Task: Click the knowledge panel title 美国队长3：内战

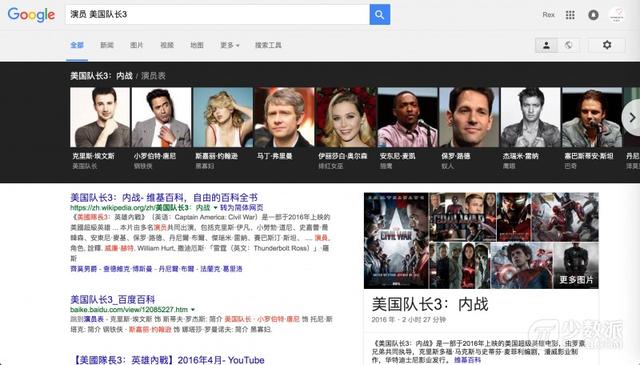Action: coord(430,305)
